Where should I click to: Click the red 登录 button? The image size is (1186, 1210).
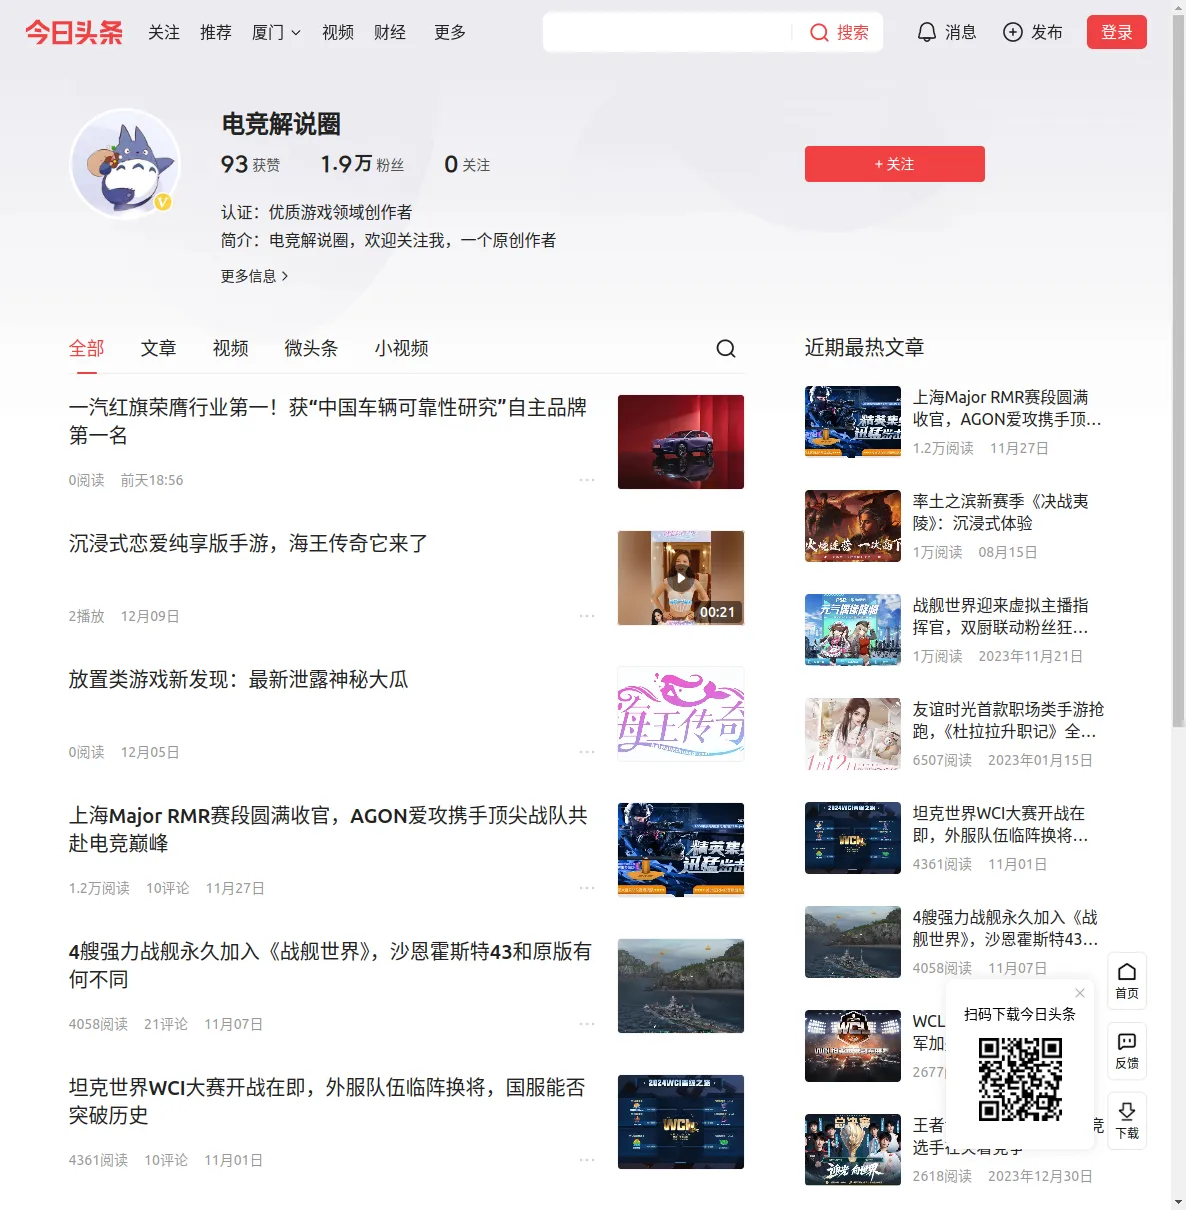tap(1117, 32)
